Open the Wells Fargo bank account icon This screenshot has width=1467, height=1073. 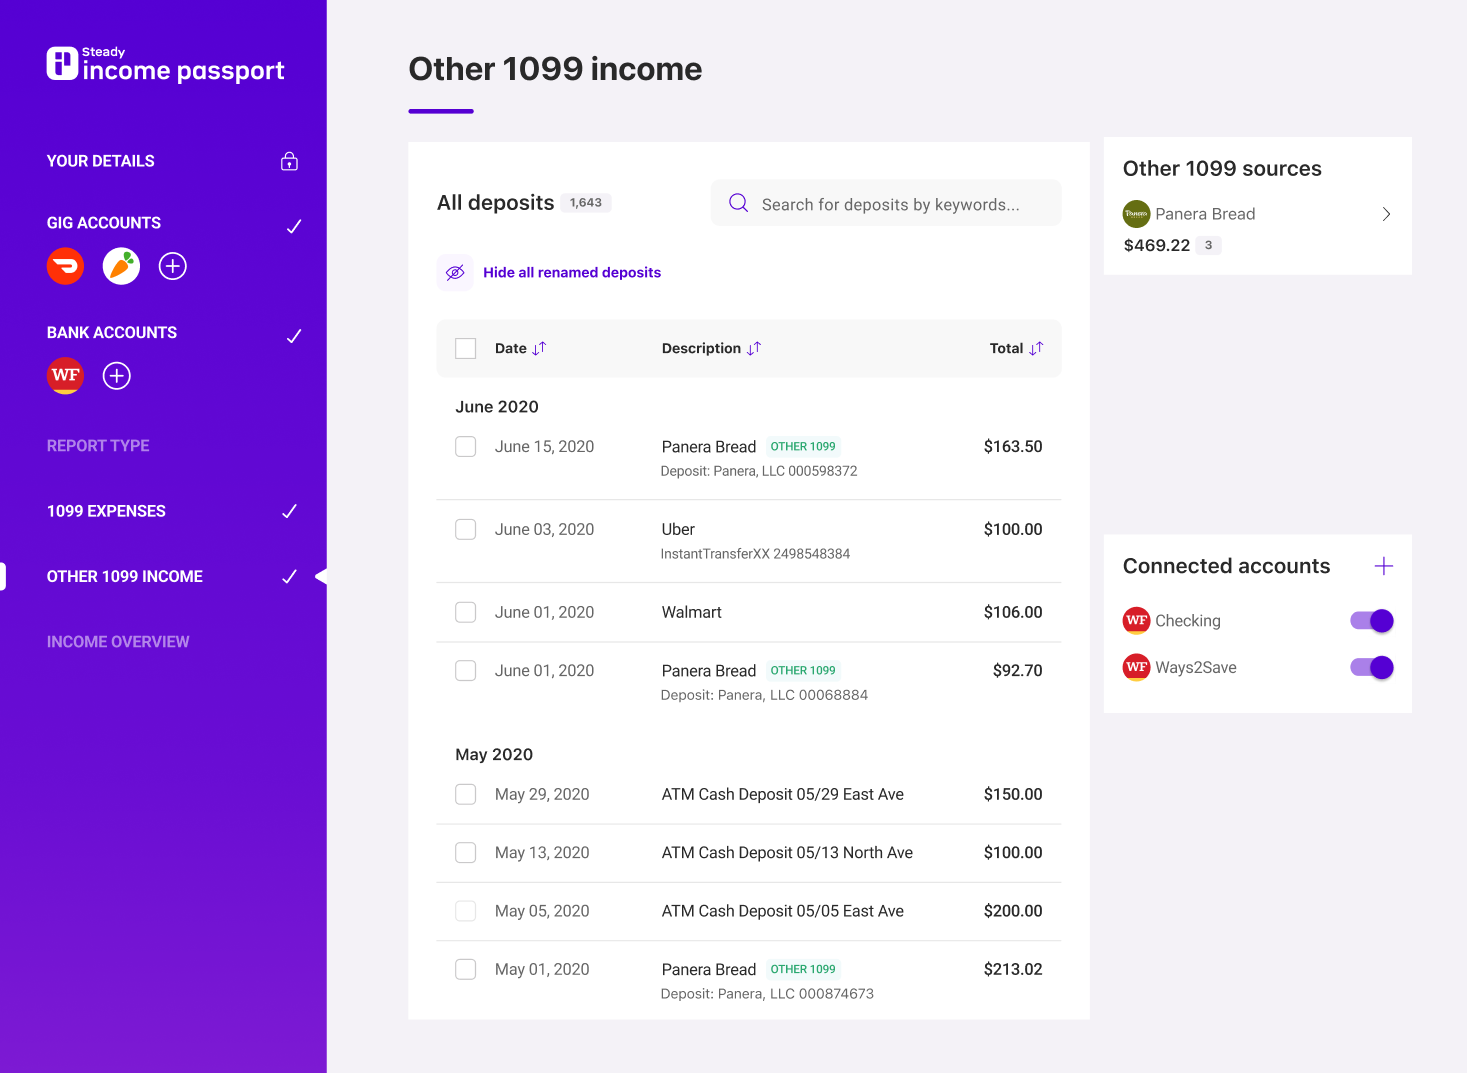pyautogui.click(x=66, y=376)
